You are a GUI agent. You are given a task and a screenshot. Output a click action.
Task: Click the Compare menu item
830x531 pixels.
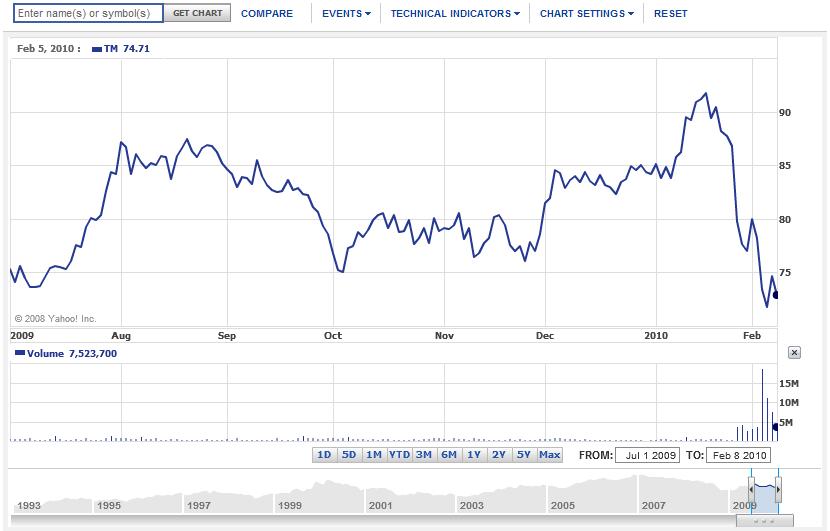point(267,14)
